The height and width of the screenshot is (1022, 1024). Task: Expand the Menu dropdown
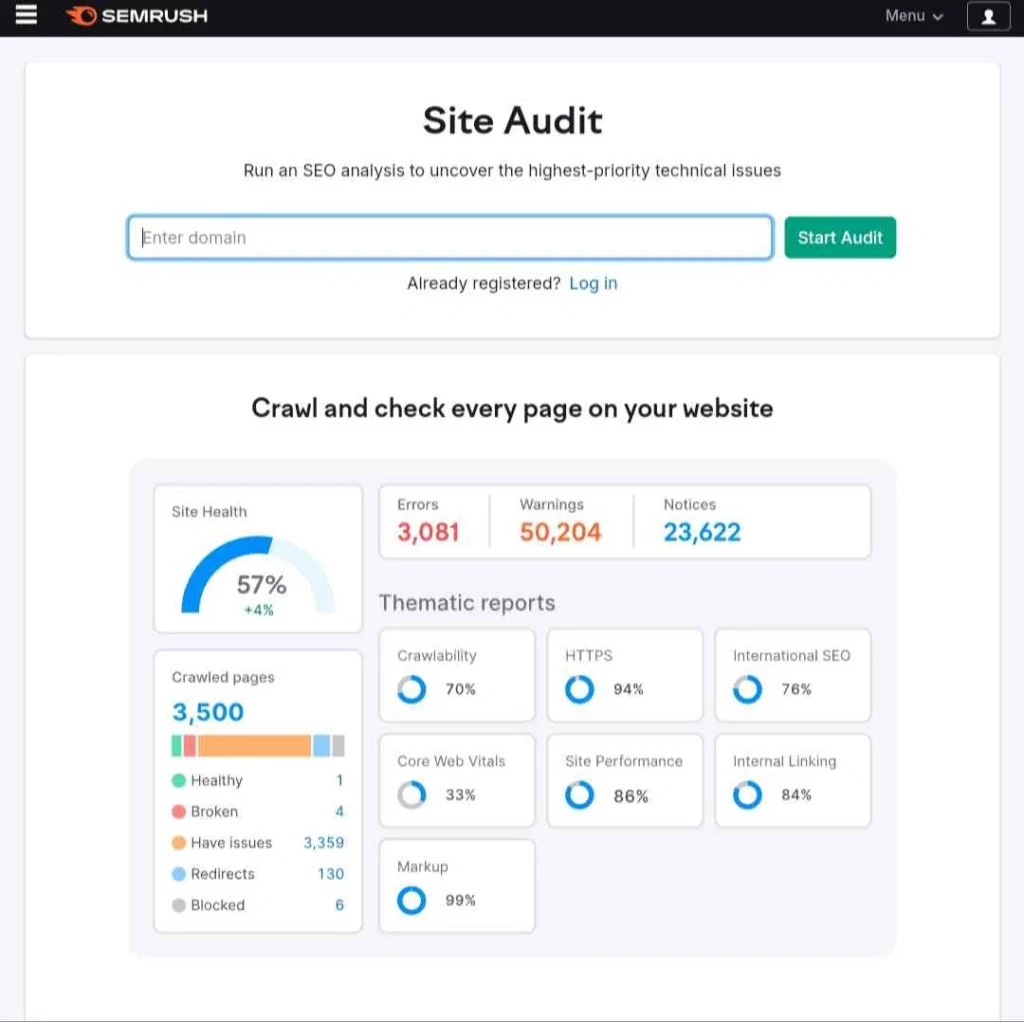[x=914, y=16]
